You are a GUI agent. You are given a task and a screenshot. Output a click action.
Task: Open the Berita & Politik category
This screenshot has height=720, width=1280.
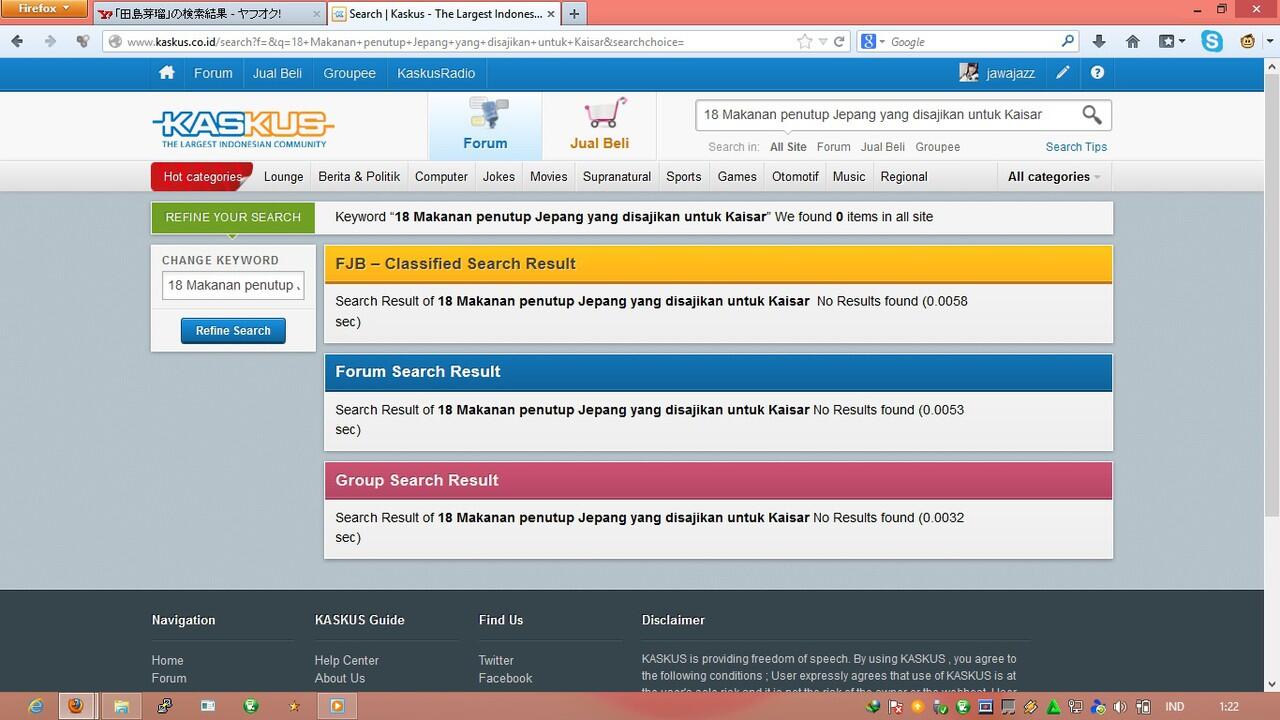pyautogui.click(x=359, y=177)
